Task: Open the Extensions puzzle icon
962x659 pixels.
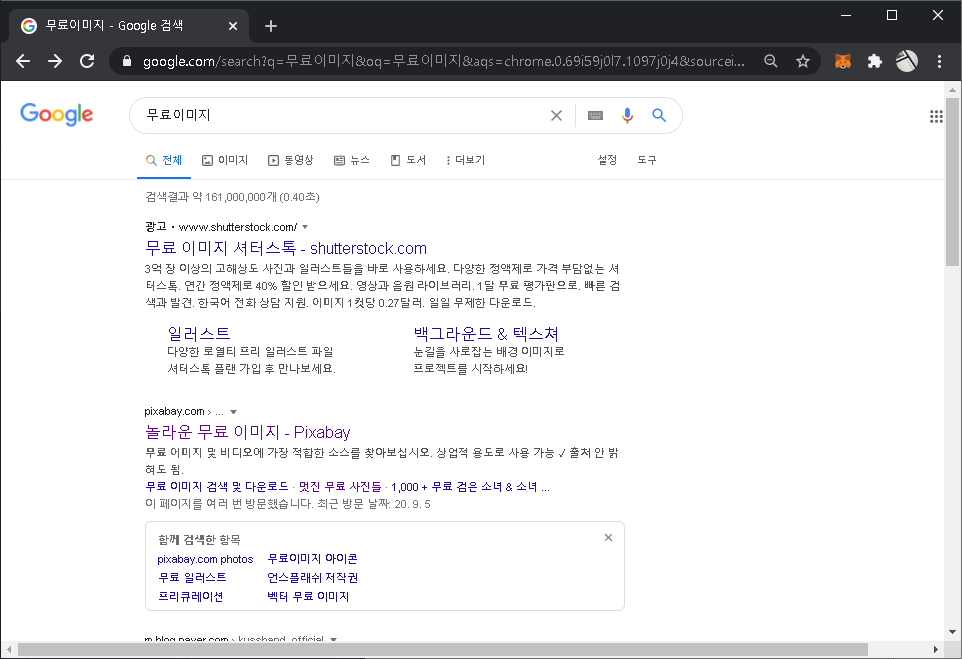Action: [x=875, y=61]
